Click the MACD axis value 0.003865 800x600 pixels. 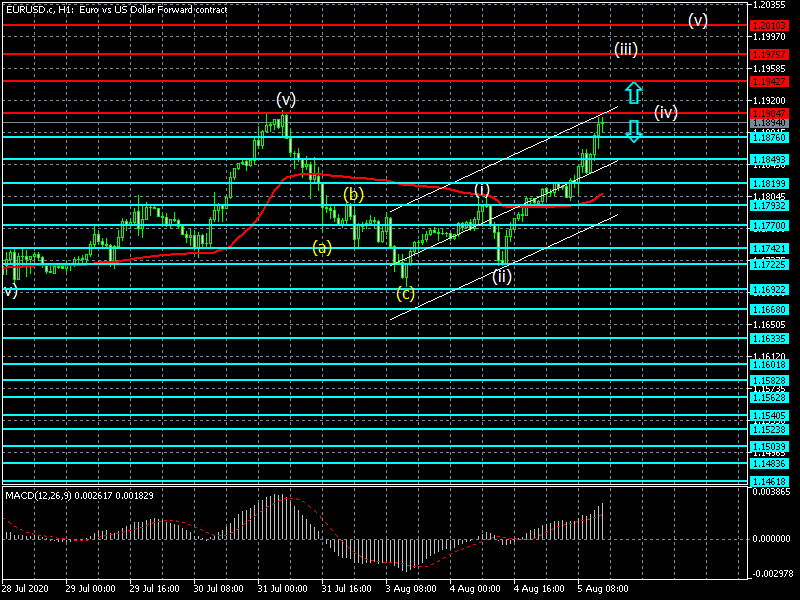(x=771, y=492)
